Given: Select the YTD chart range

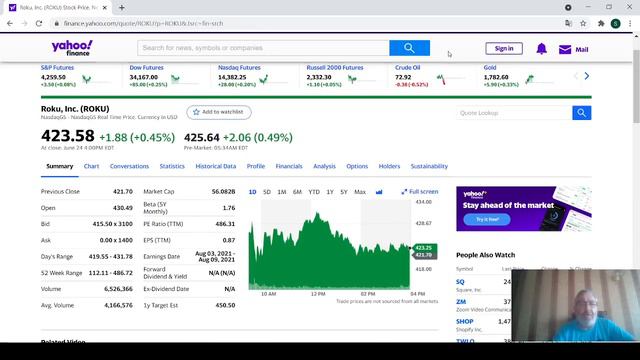Looking at the screenshot, I should click(314, 192).
